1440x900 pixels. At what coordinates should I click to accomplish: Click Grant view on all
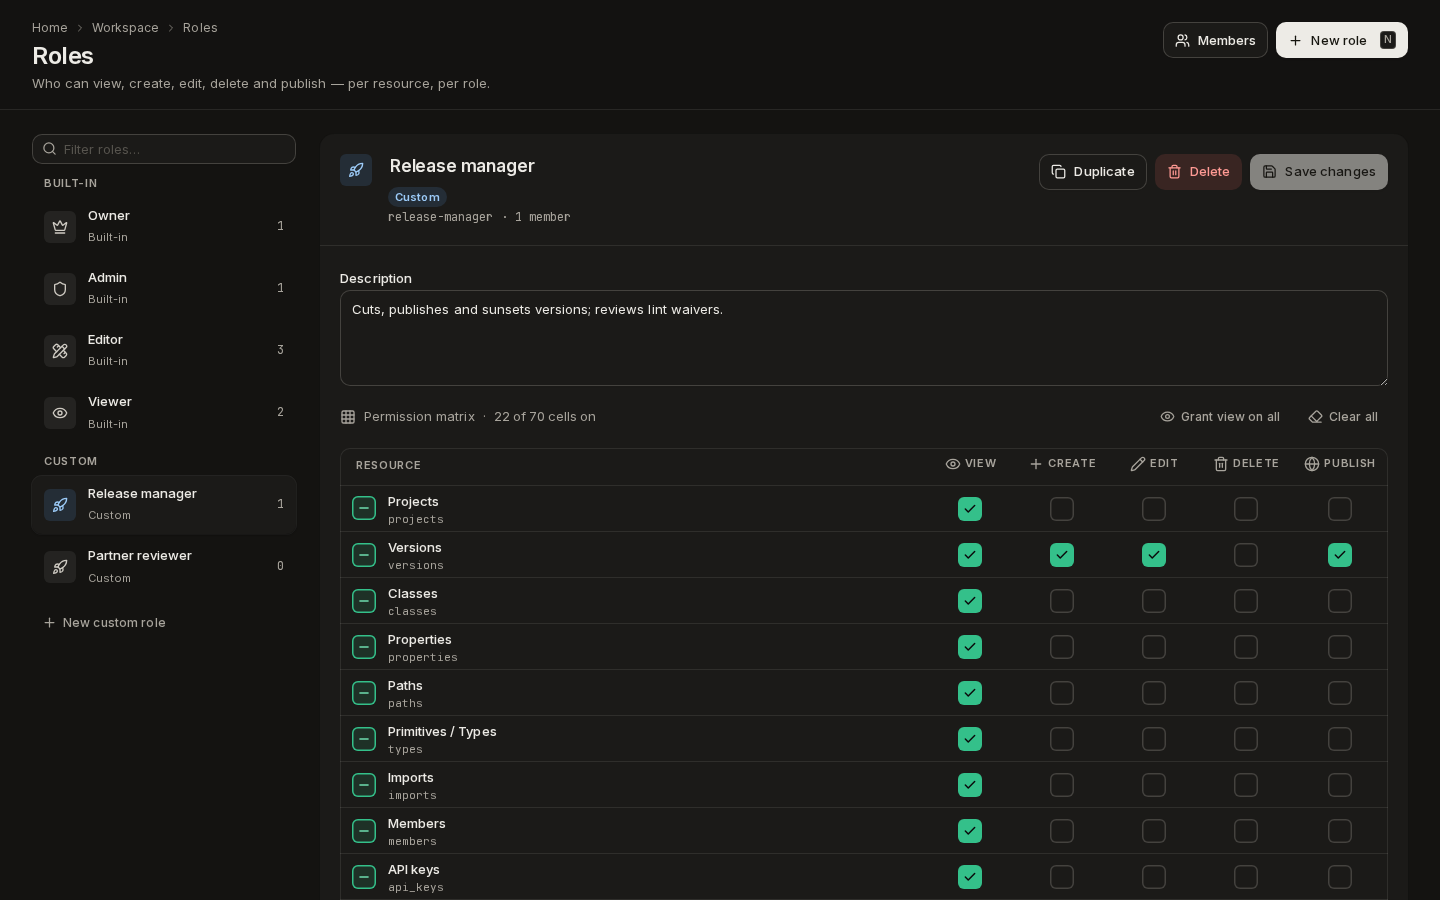click(x=1220, y=417)
